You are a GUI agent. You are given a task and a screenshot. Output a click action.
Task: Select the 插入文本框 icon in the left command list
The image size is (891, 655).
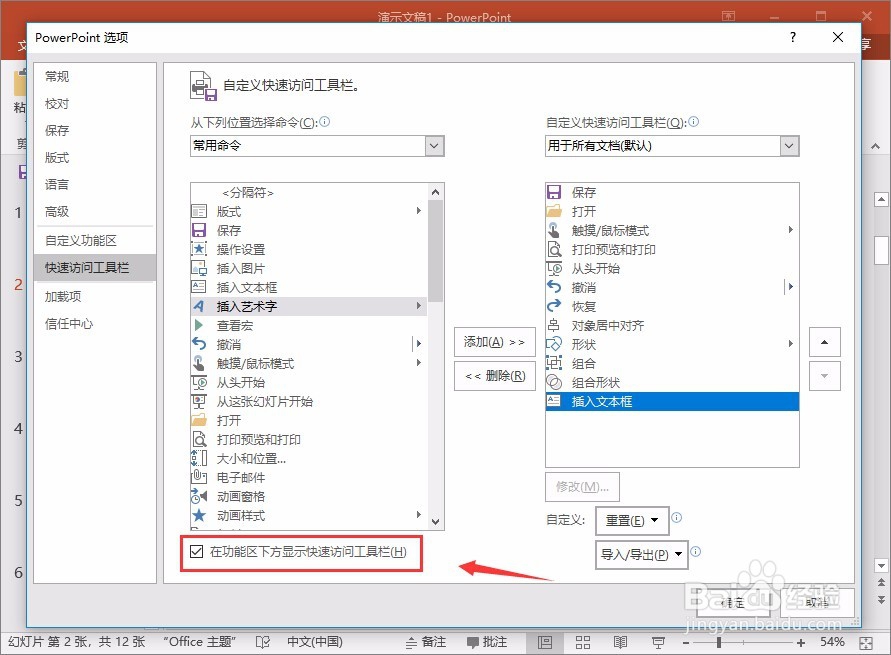click(x=199, y=287)
